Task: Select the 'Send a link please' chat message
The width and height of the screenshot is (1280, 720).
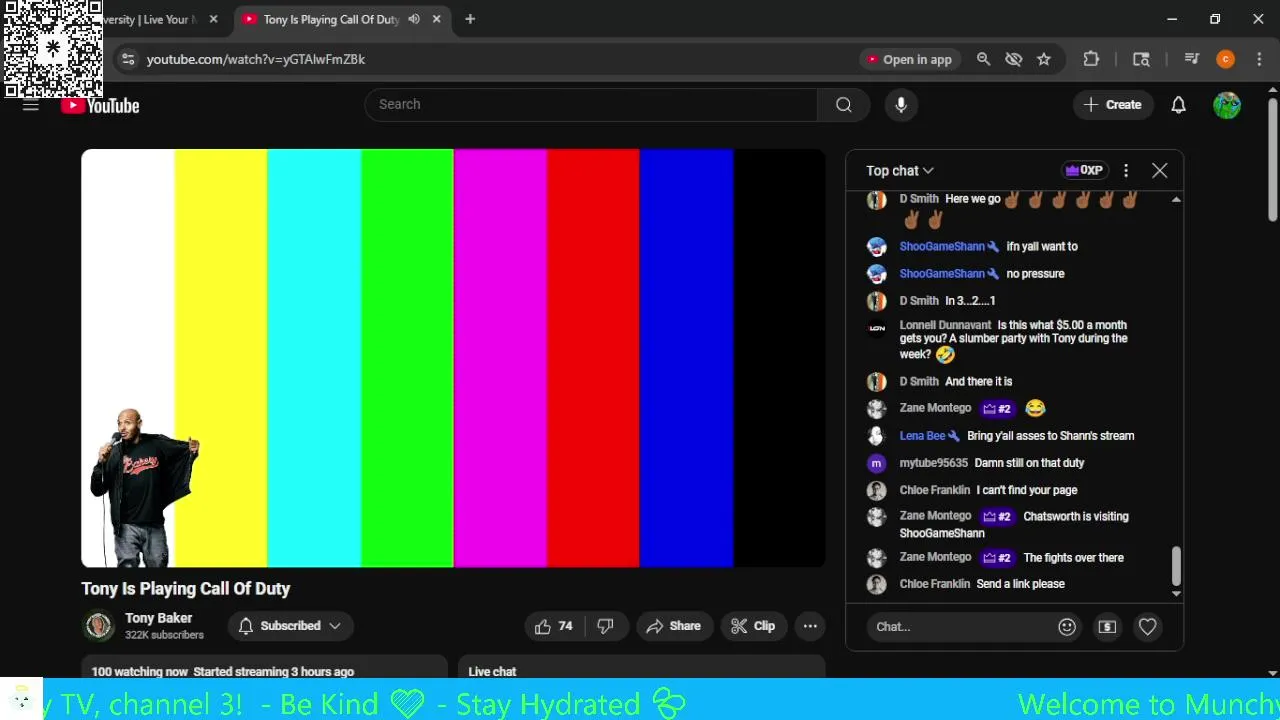Action: pos(1020,584)
